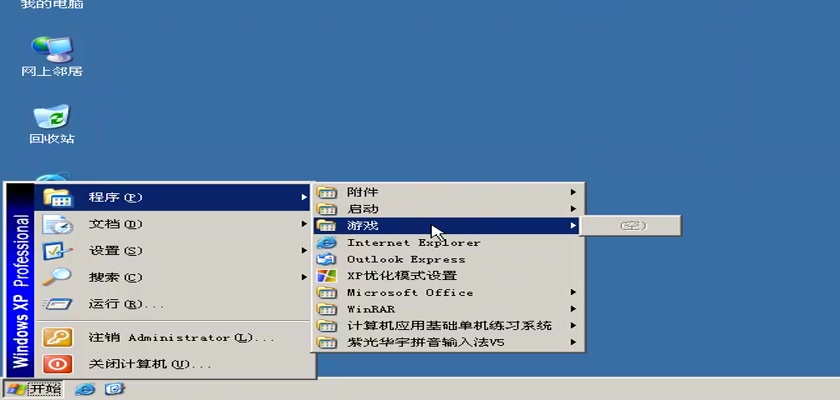Click the WinRAR folder icon

[327, 310]
